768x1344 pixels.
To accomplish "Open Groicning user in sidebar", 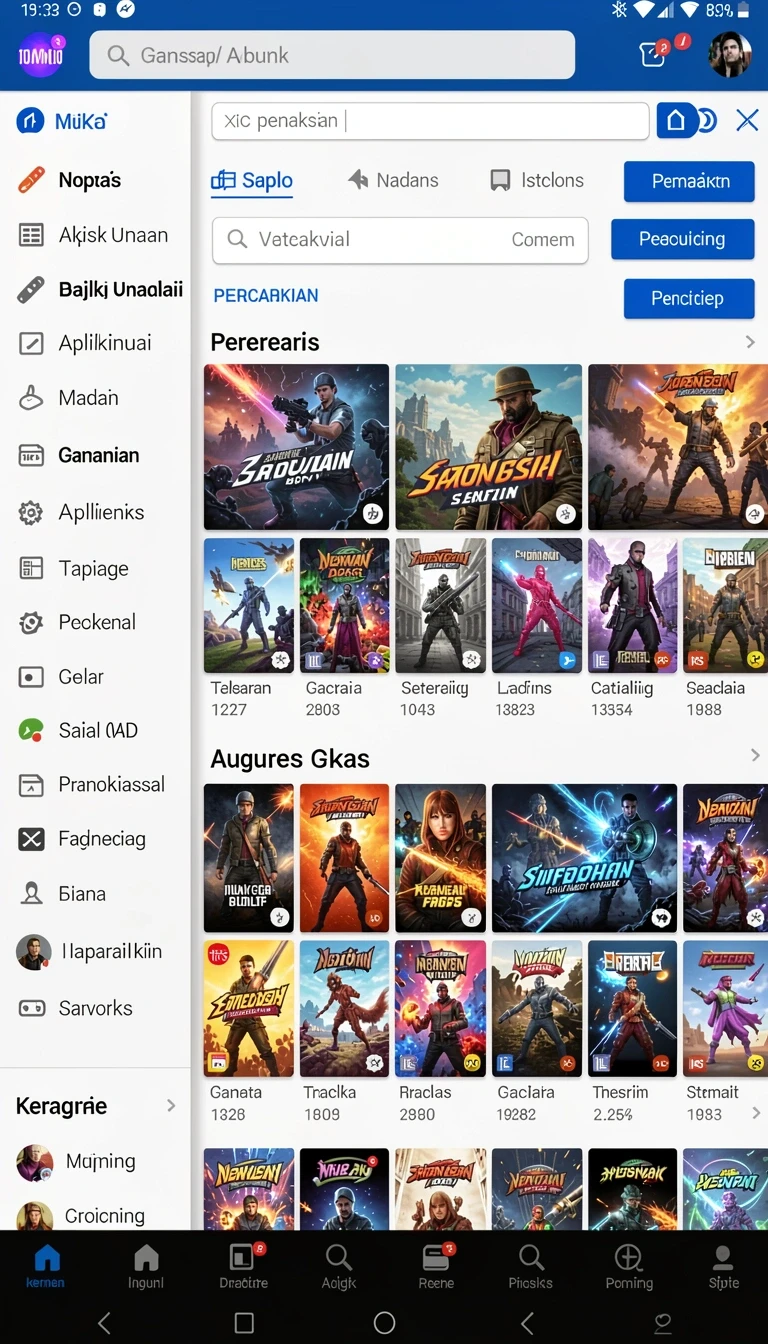I will coord(81,1215).
